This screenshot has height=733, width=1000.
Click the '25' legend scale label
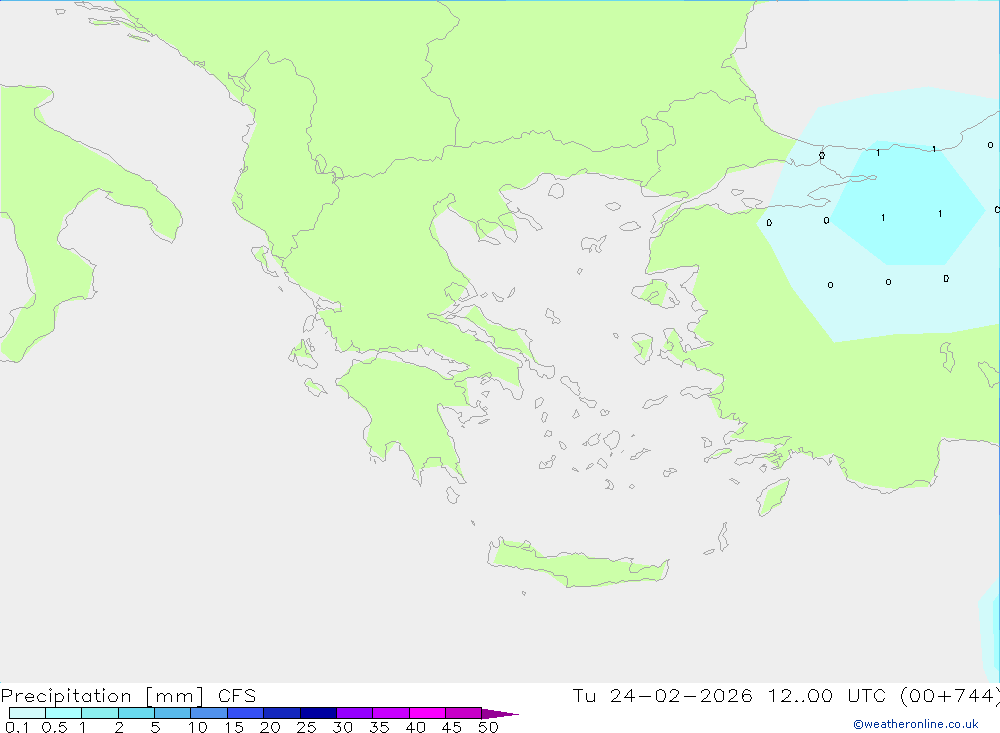click(307, 727)
